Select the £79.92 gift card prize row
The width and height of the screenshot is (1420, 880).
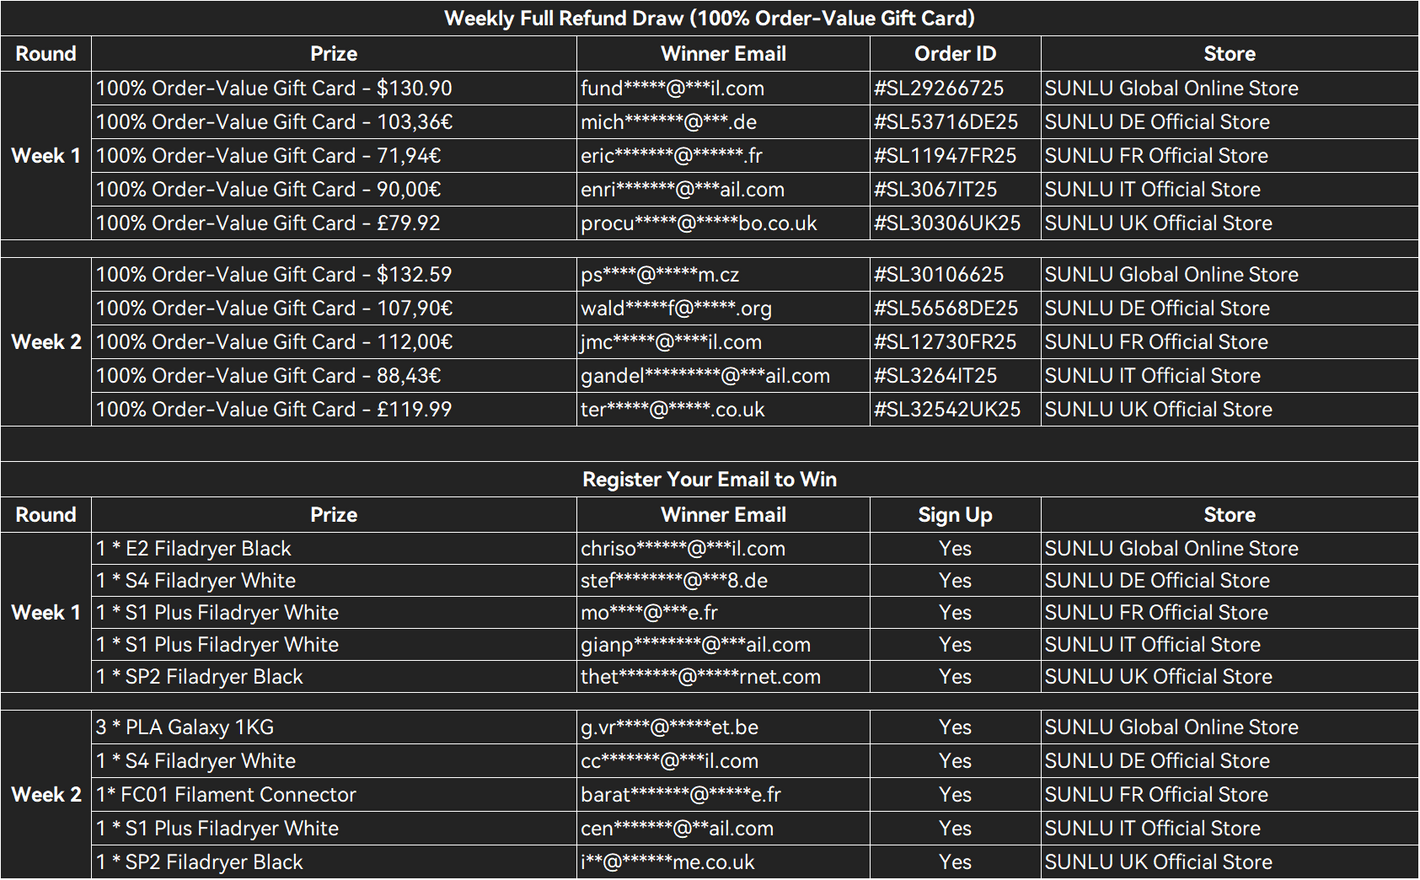click(x=268, y=223)
